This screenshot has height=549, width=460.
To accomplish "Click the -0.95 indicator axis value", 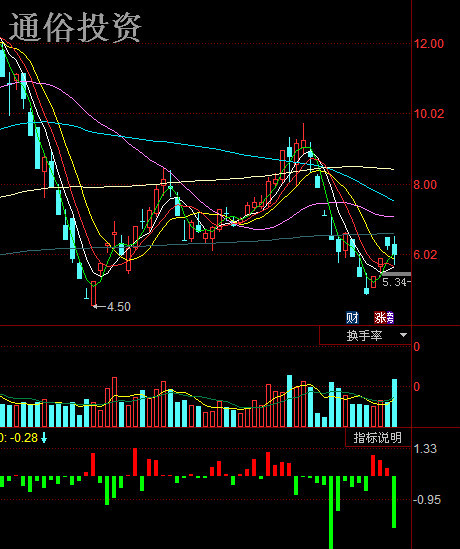I will pyautogui.click(x=427, y=500).
